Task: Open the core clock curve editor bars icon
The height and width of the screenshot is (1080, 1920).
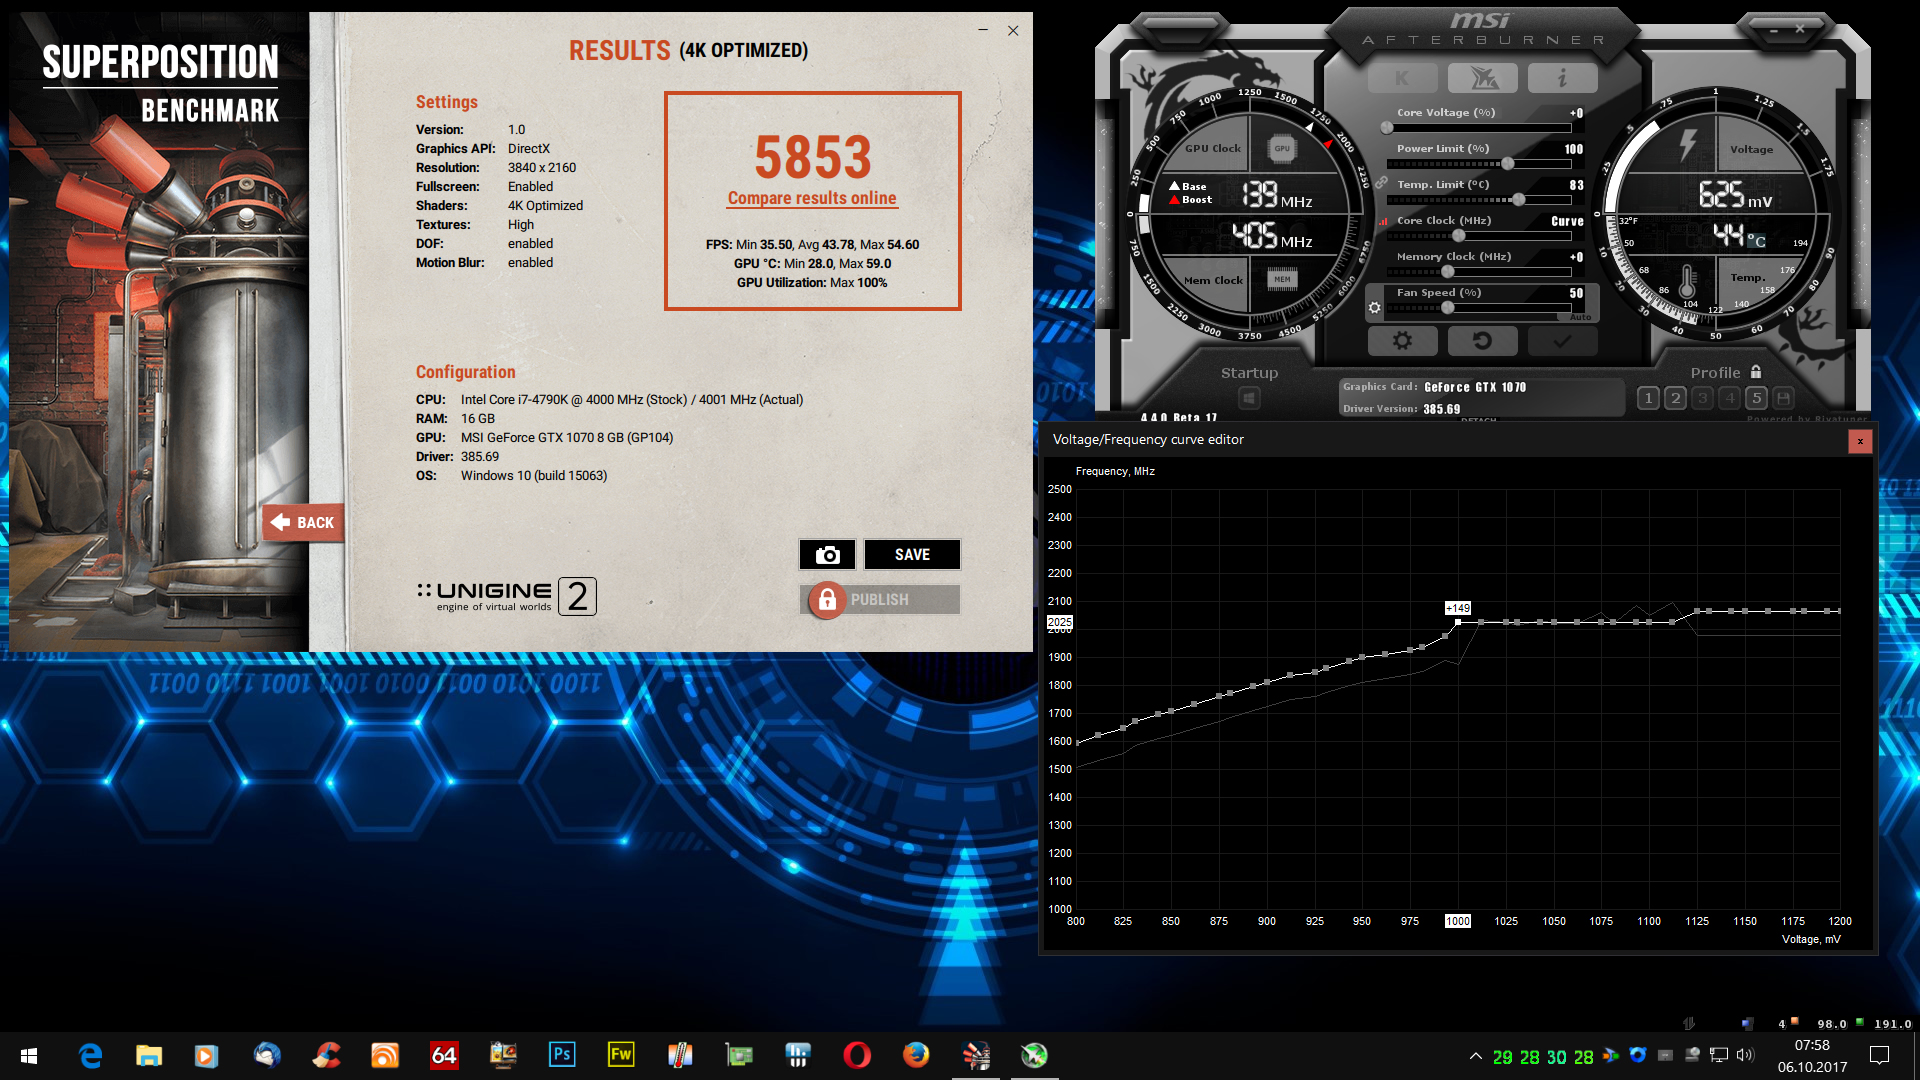Action: pos(1384,221)
